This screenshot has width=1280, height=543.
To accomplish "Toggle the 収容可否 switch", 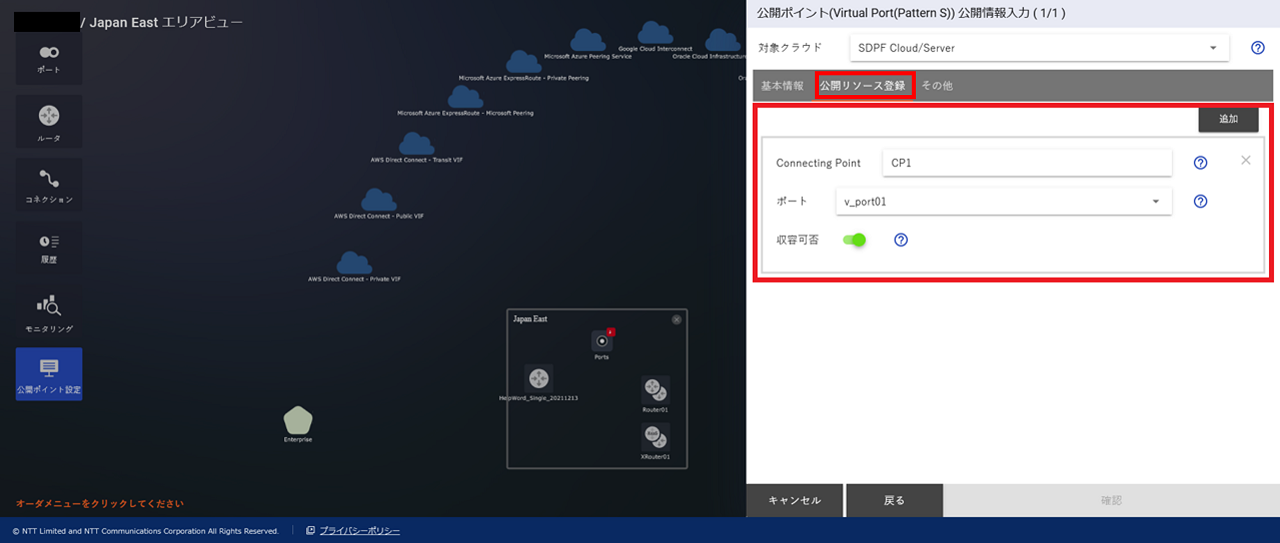I will 854,240.
